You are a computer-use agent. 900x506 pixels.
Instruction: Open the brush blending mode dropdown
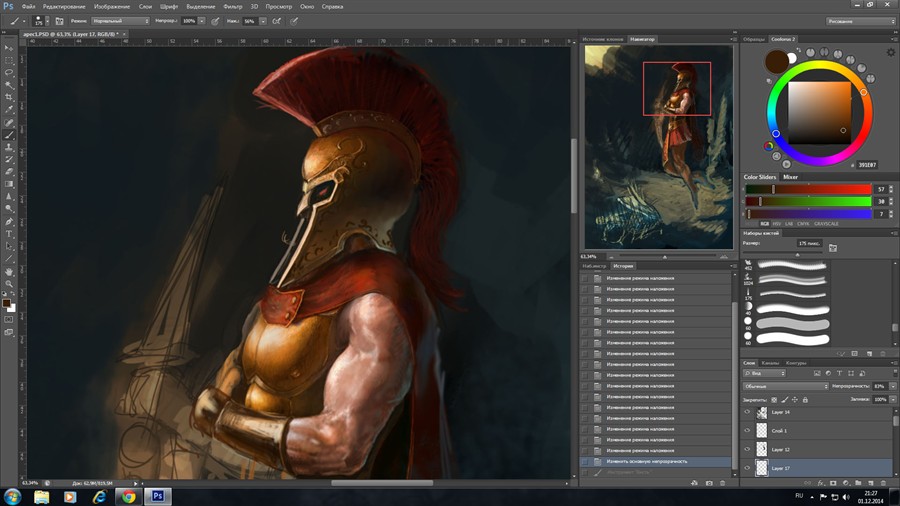coord(121,20)
